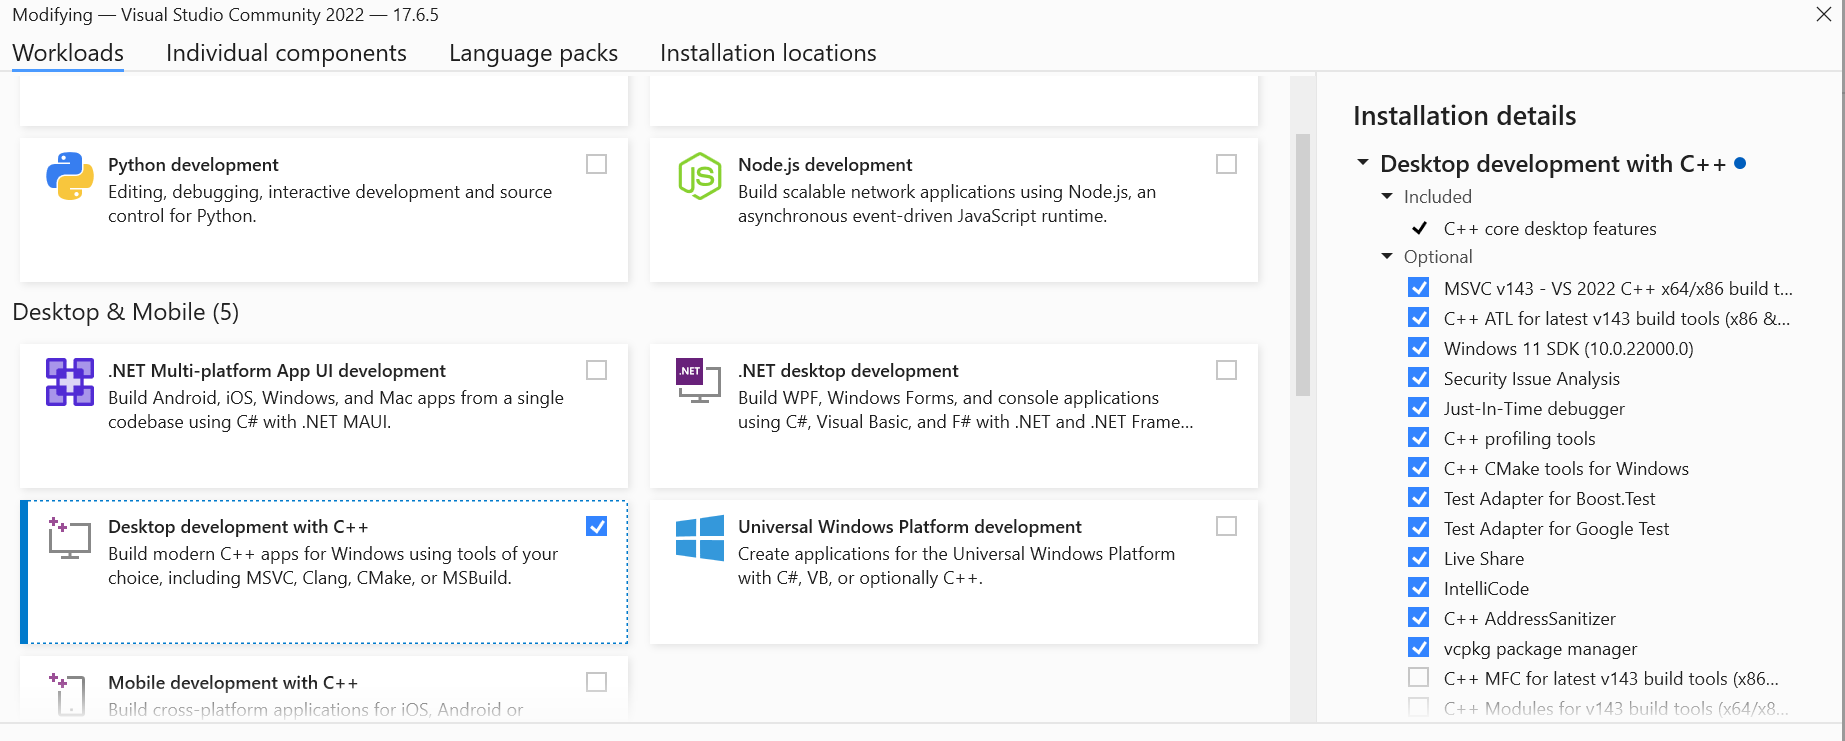
Task: Enable the Node.js development workload checkbox
Action: (x=1227, y=164)
